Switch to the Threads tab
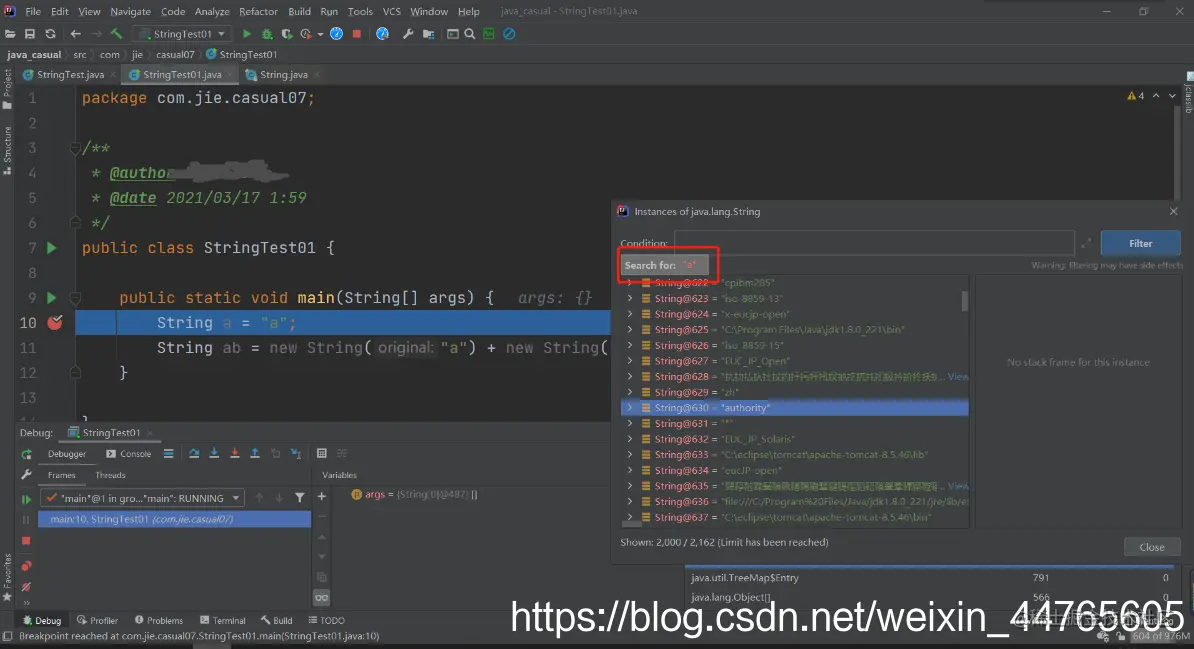The image size is (1194, 649). [110, 475]
